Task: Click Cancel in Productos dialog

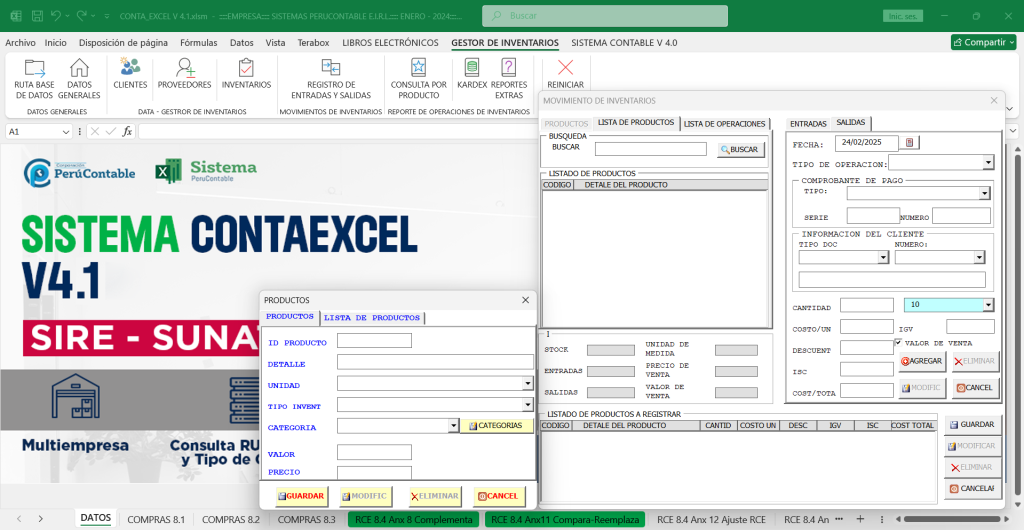Action: (x=498, y=496)
